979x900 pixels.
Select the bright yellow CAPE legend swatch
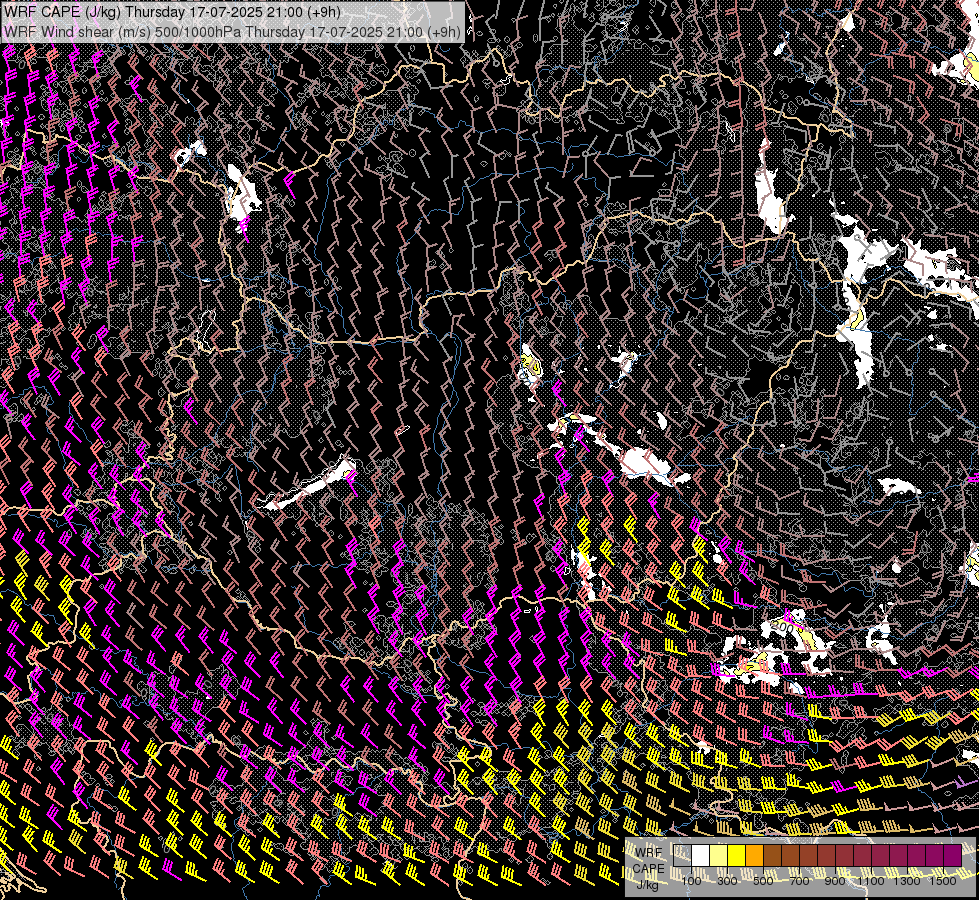736,855
